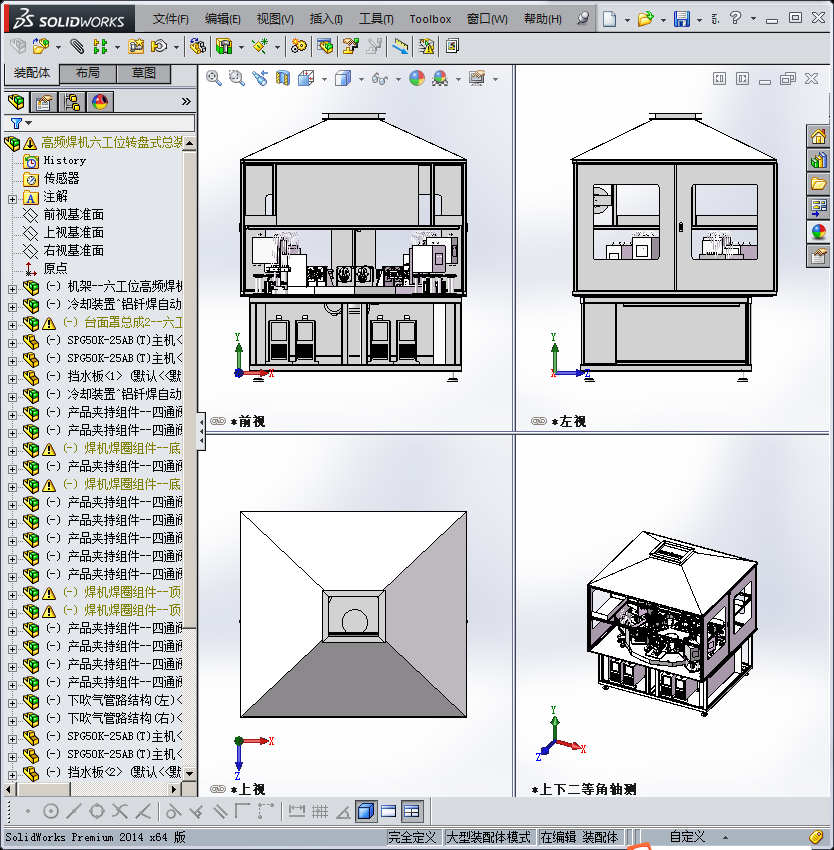Click the Smart Fasteners icon
The height and width of the screenshot is (850, 834).
coord(136,47)
